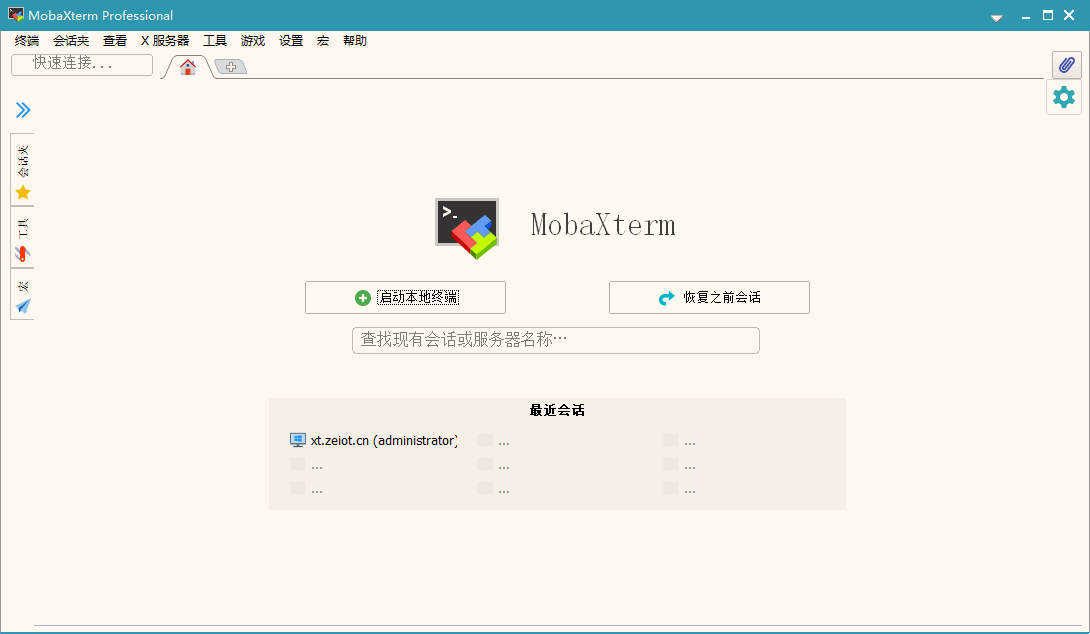This screenshot has height=634, width=1090.
Task: Open the X 服务器 menu
Action: [x=165, y=41]
